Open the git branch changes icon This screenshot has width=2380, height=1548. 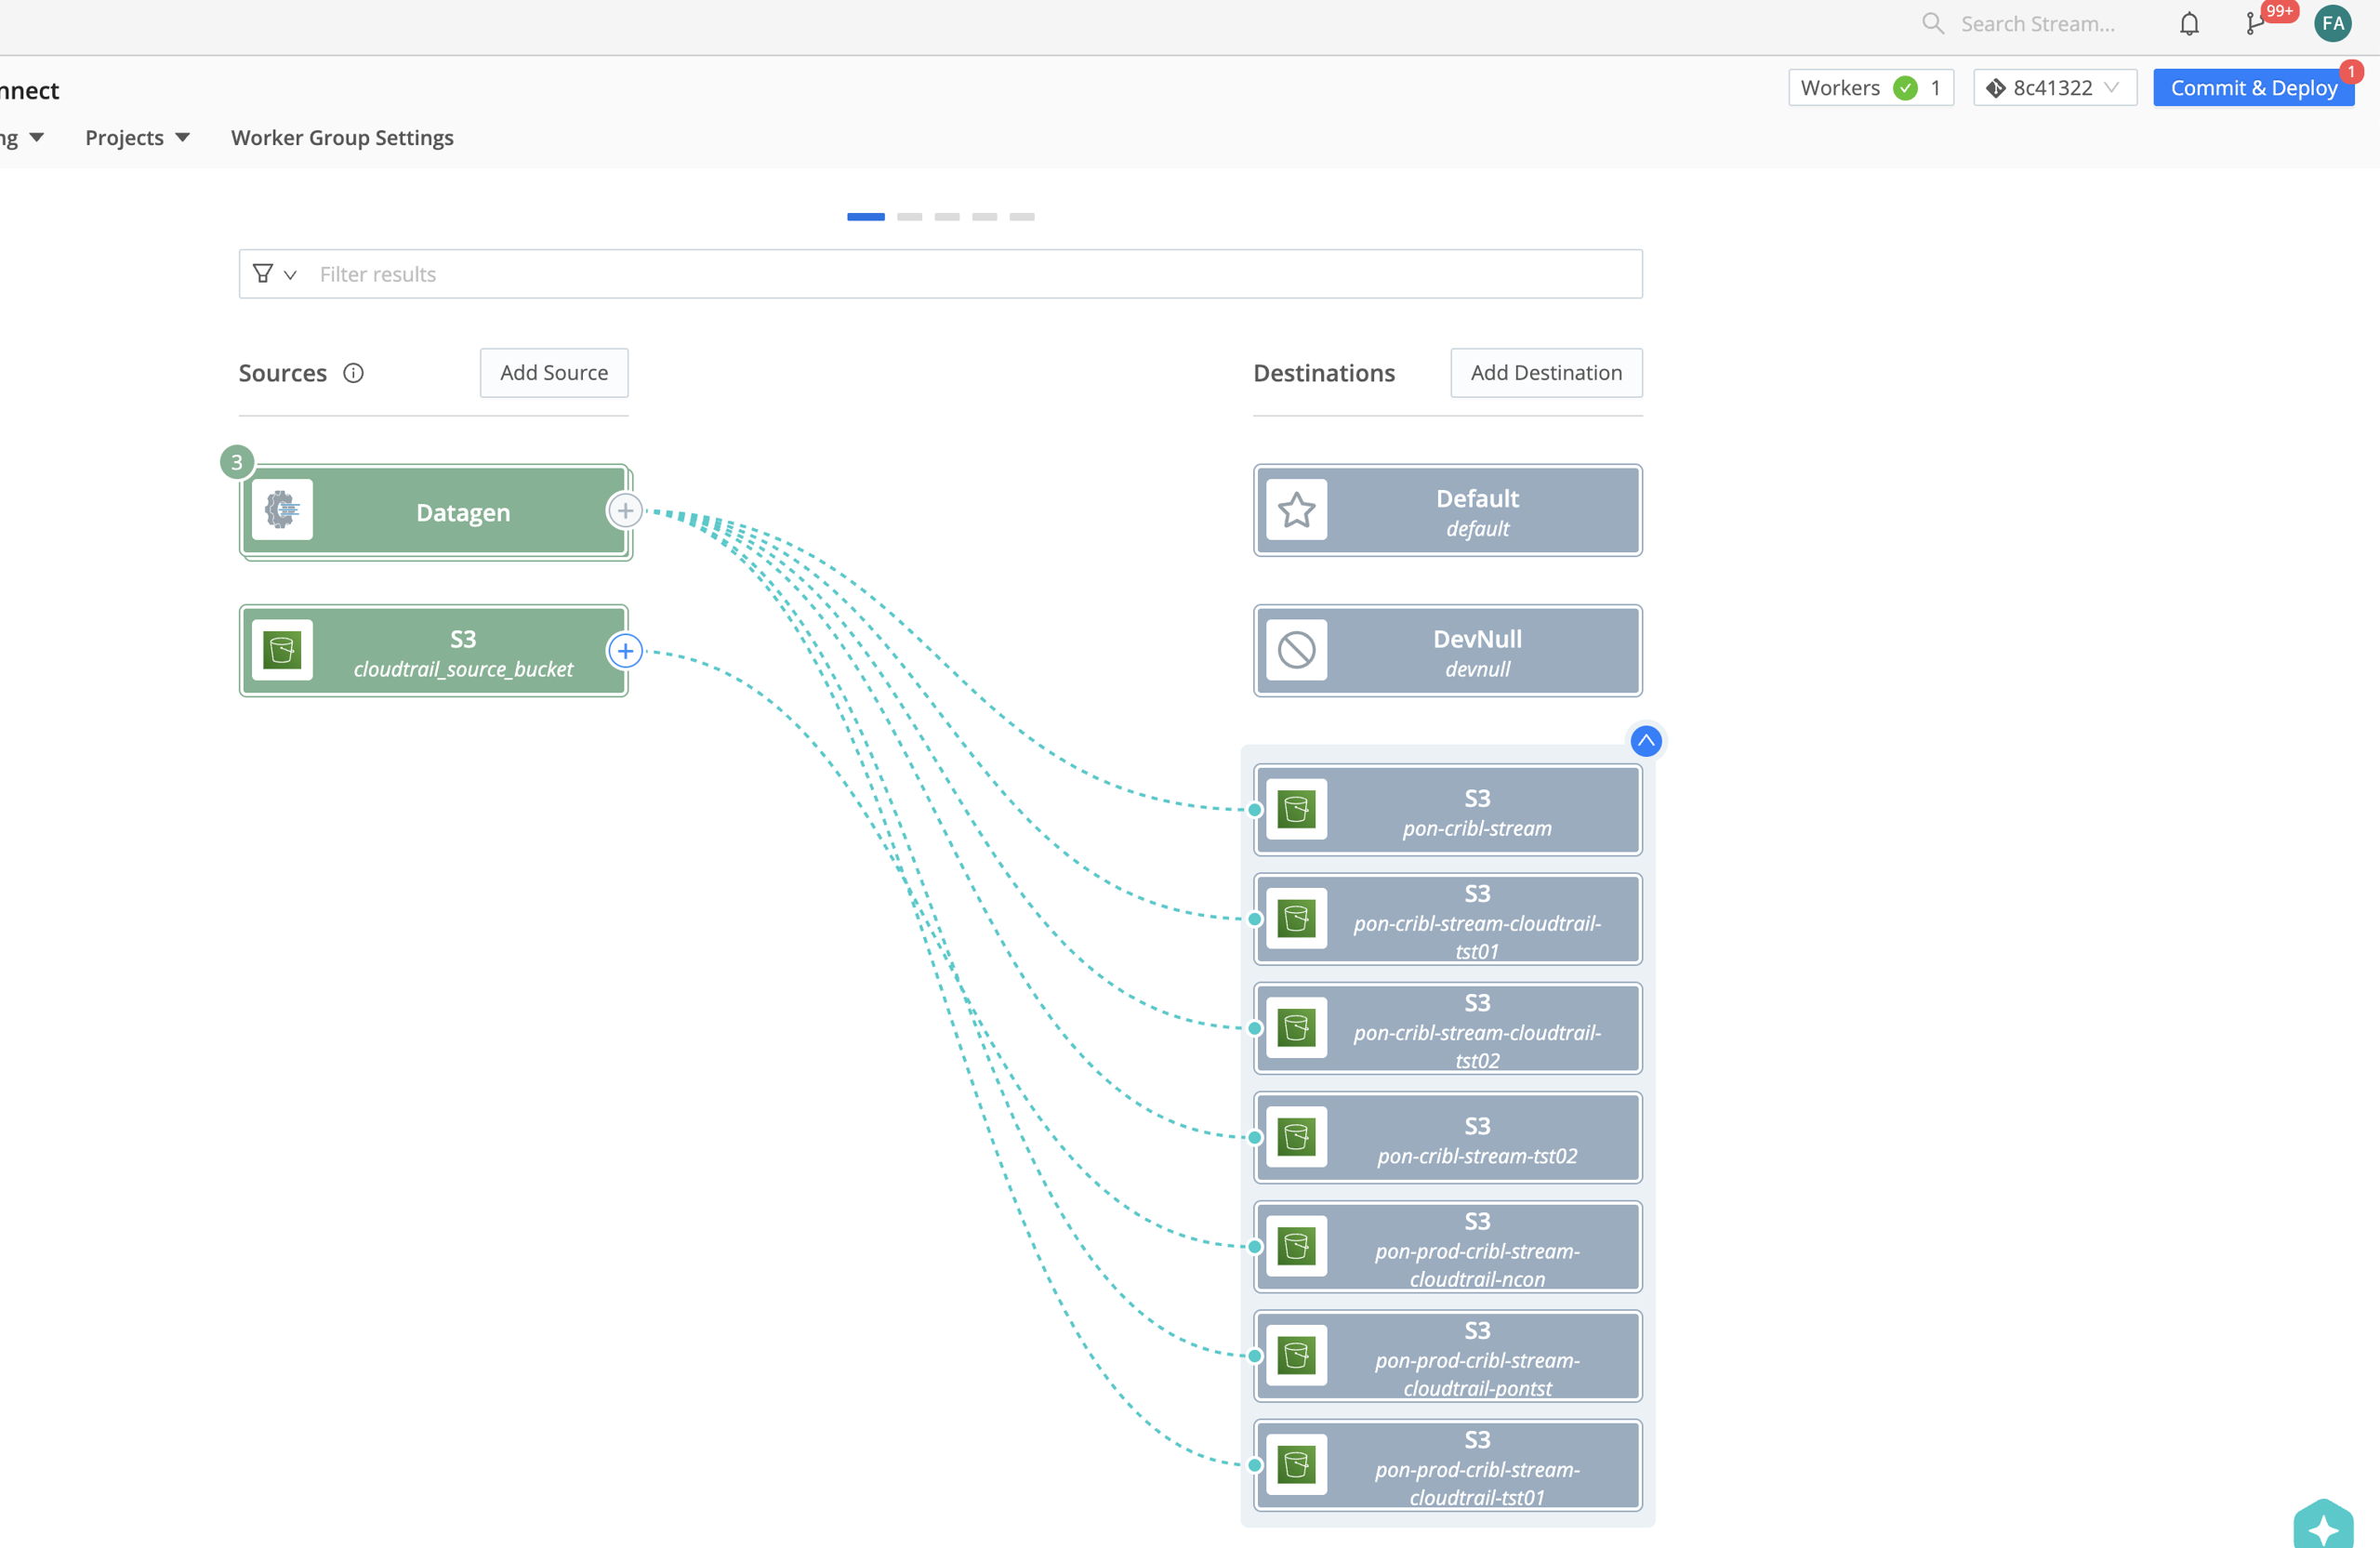(2254, 24)
